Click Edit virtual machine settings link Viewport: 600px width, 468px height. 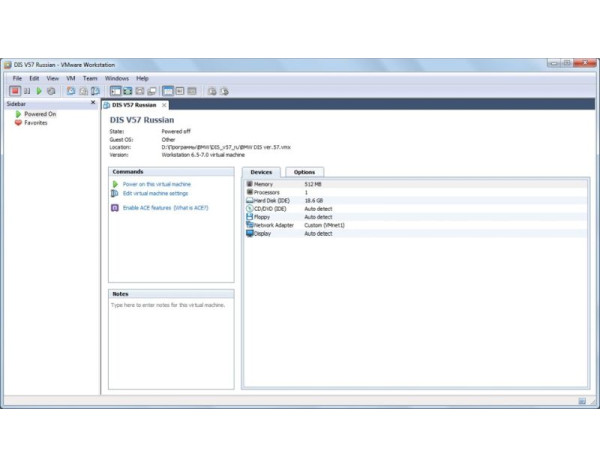[x=155, y=193]
